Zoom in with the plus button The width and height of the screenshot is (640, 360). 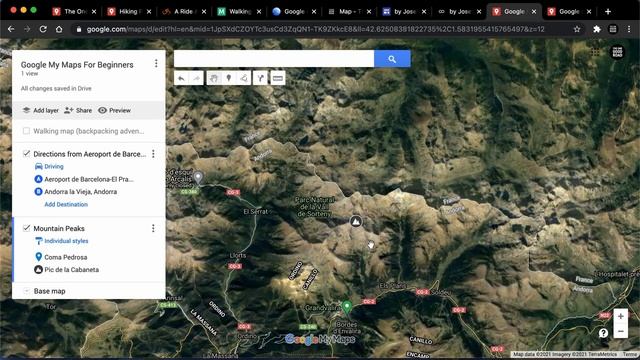(x=620, y=316)
